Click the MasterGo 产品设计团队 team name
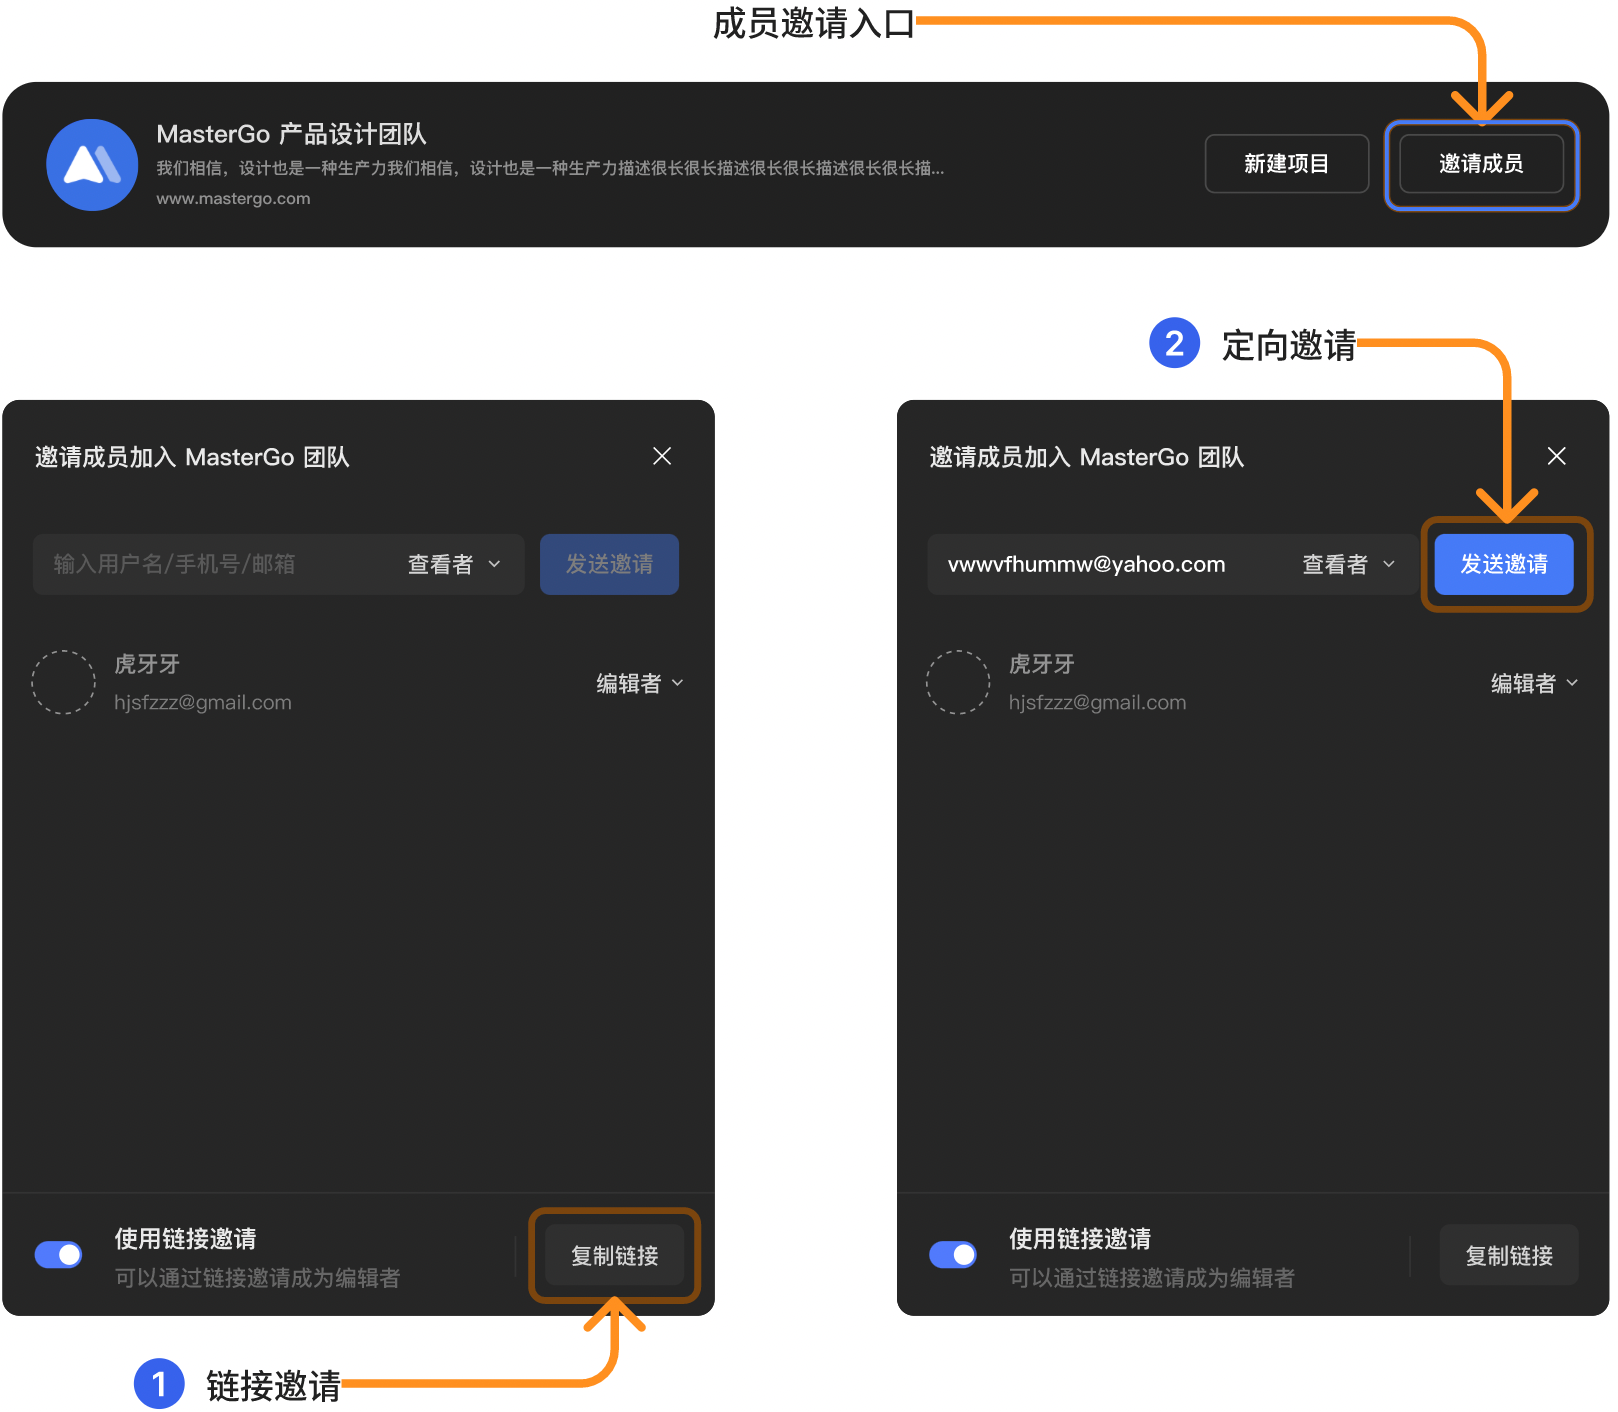Viewport: 1618px width, 1412px height. [291, 134]
